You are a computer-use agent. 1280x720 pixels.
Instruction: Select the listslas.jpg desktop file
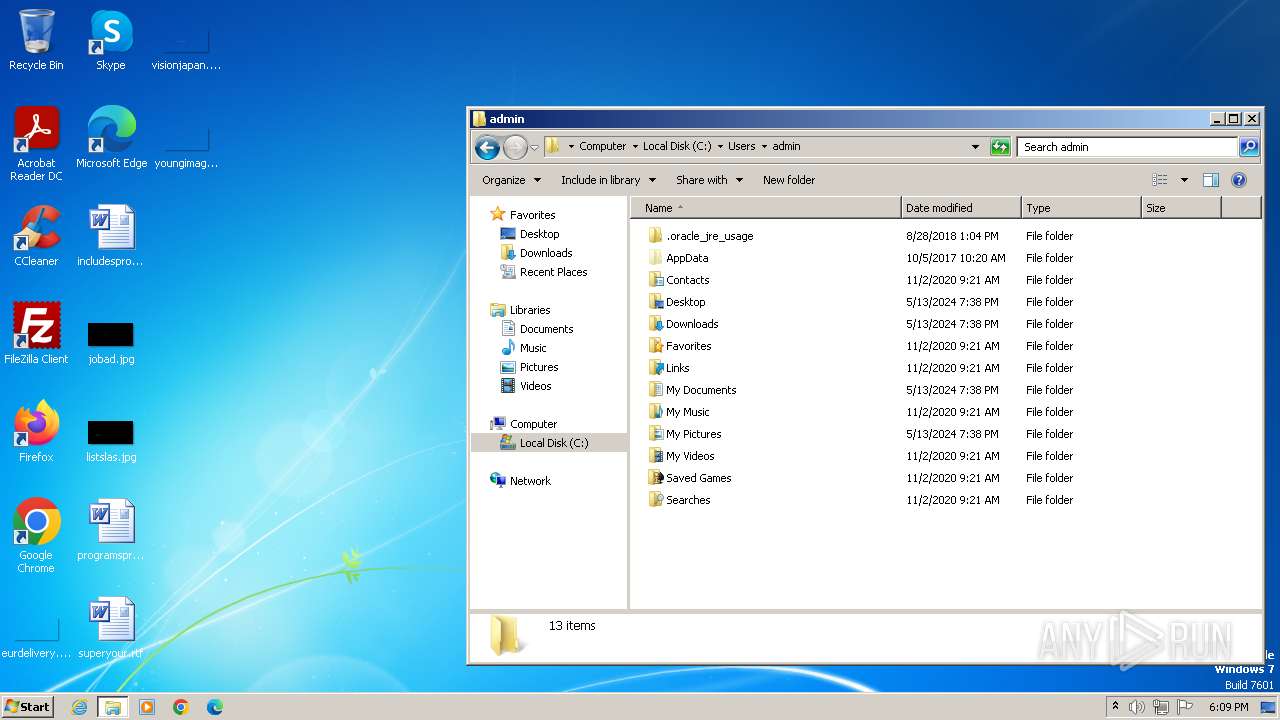click(111, 440)
